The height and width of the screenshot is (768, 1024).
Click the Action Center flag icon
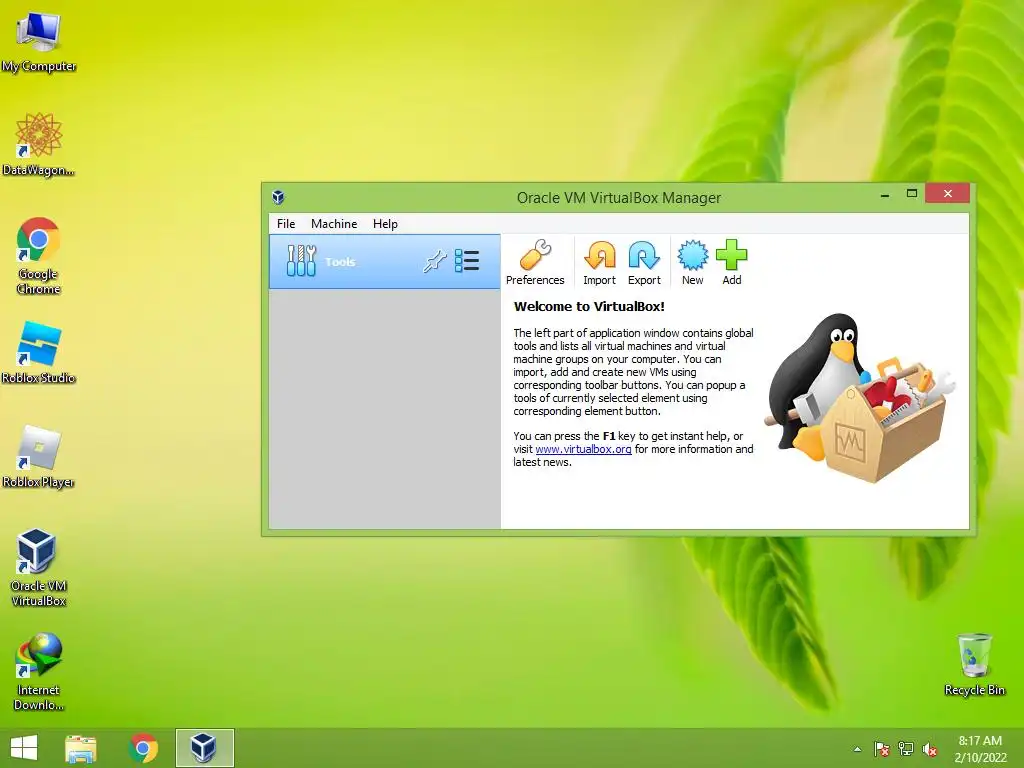coord(882,749)
